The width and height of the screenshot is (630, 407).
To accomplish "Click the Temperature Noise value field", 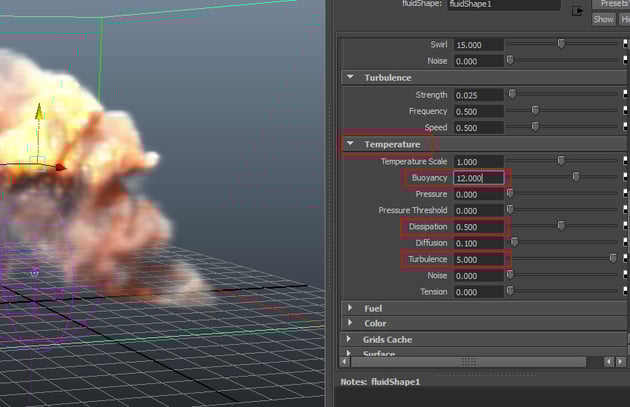I will pyautogui.click(x=479, y=276).
